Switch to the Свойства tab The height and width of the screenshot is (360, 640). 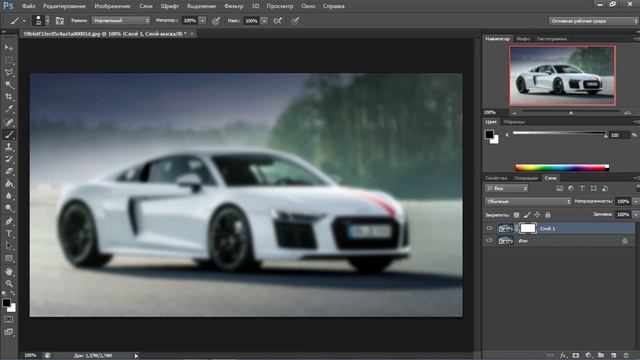pos(496,178)
